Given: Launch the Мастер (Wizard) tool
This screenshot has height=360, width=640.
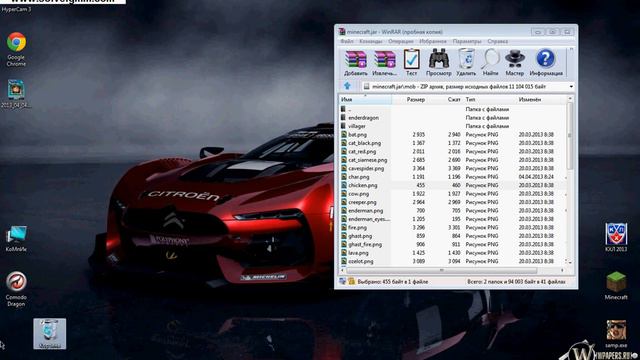Looking at the screenshot, I should (515, 62).
